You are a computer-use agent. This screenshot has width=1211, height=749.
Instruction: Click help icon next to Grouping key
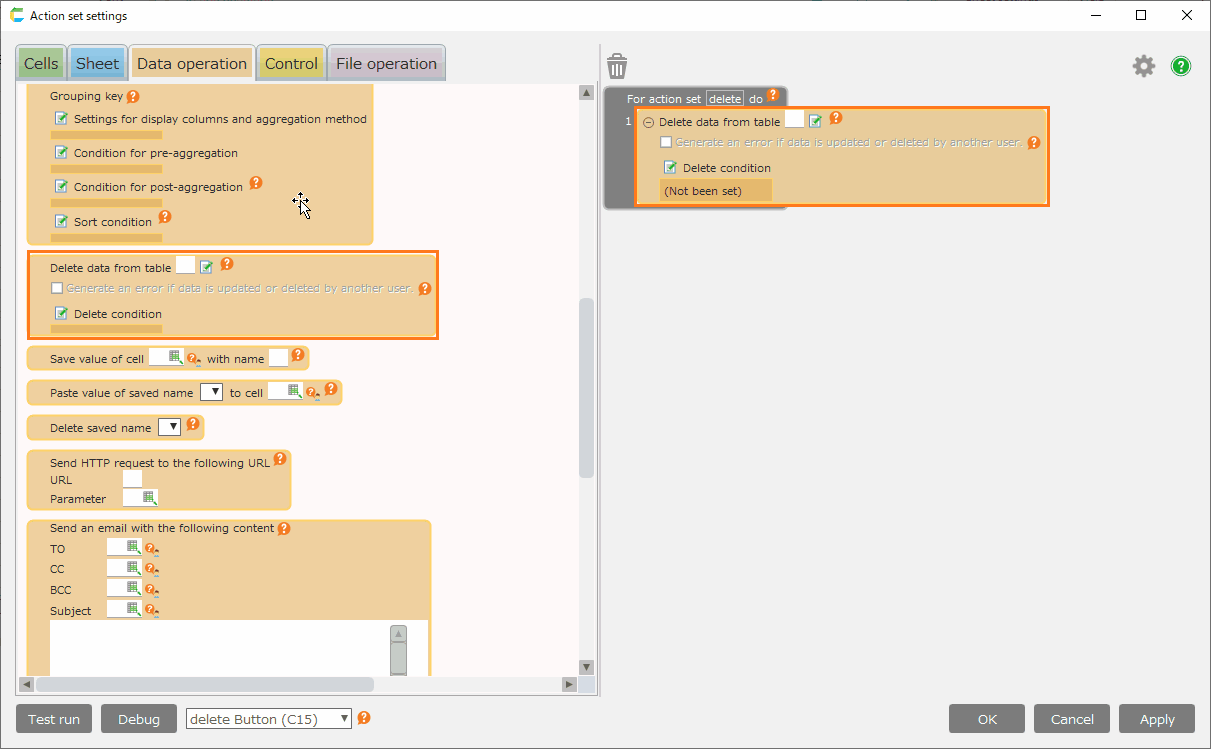tap(133, 97)
